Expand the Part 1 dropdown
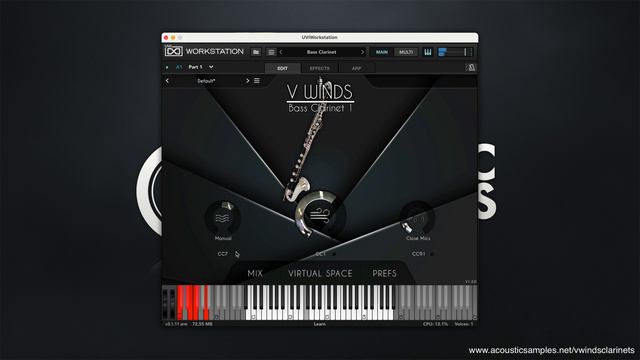 (x=211, y=67)
